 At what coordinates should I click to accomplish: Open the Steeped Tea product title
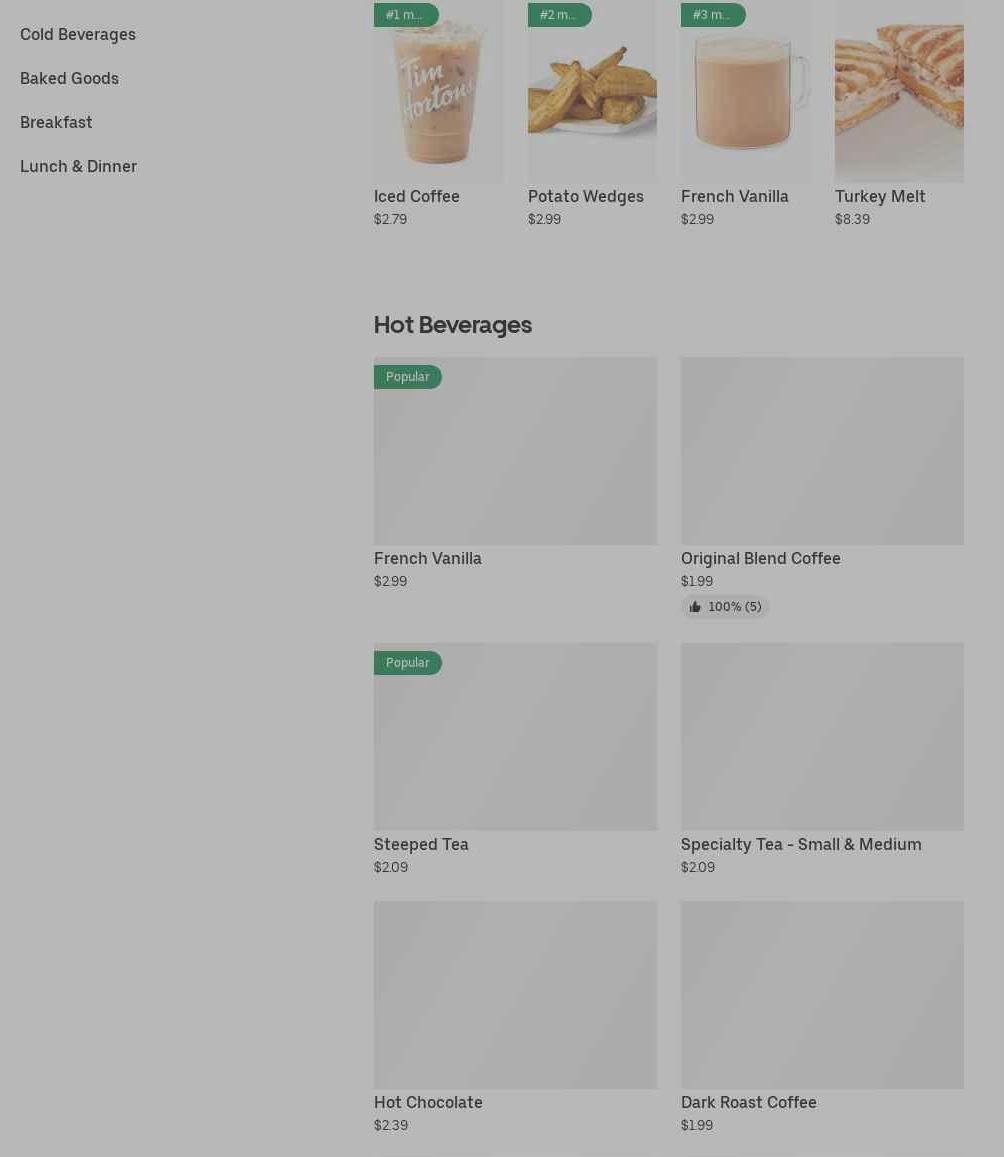[x=421, y=844]
